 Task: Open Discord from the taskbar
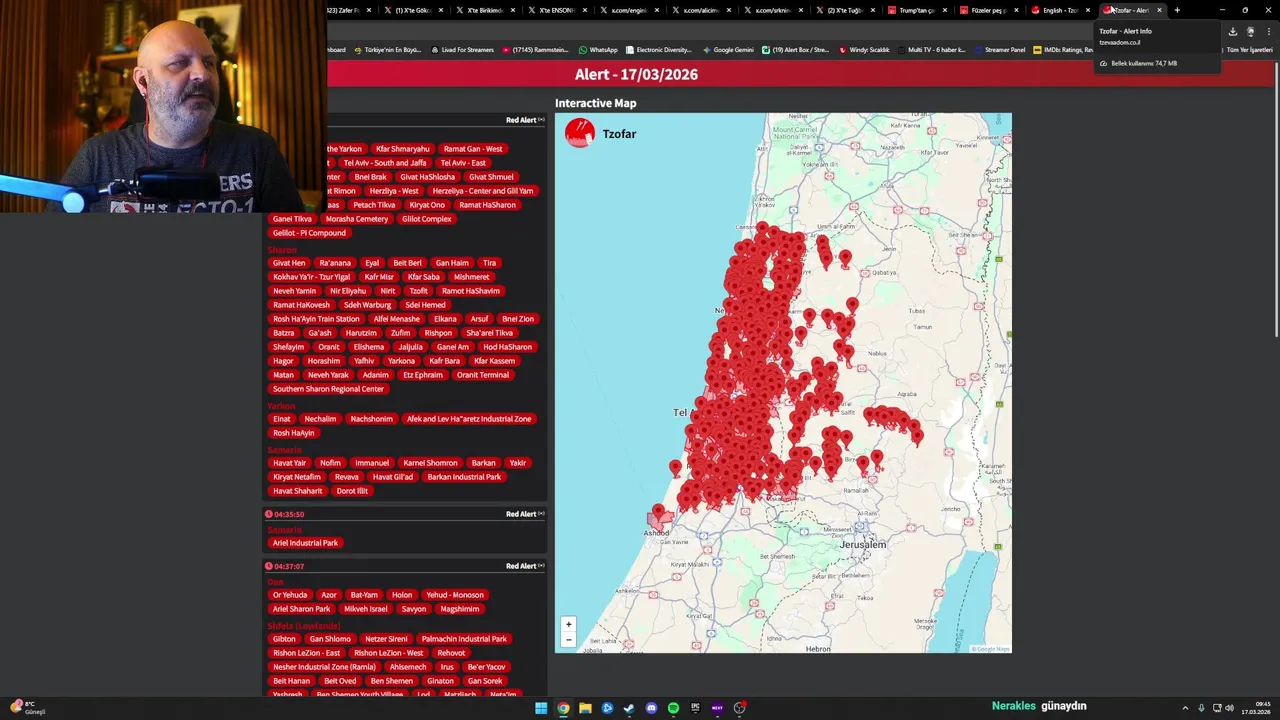(x=651, y=708)
